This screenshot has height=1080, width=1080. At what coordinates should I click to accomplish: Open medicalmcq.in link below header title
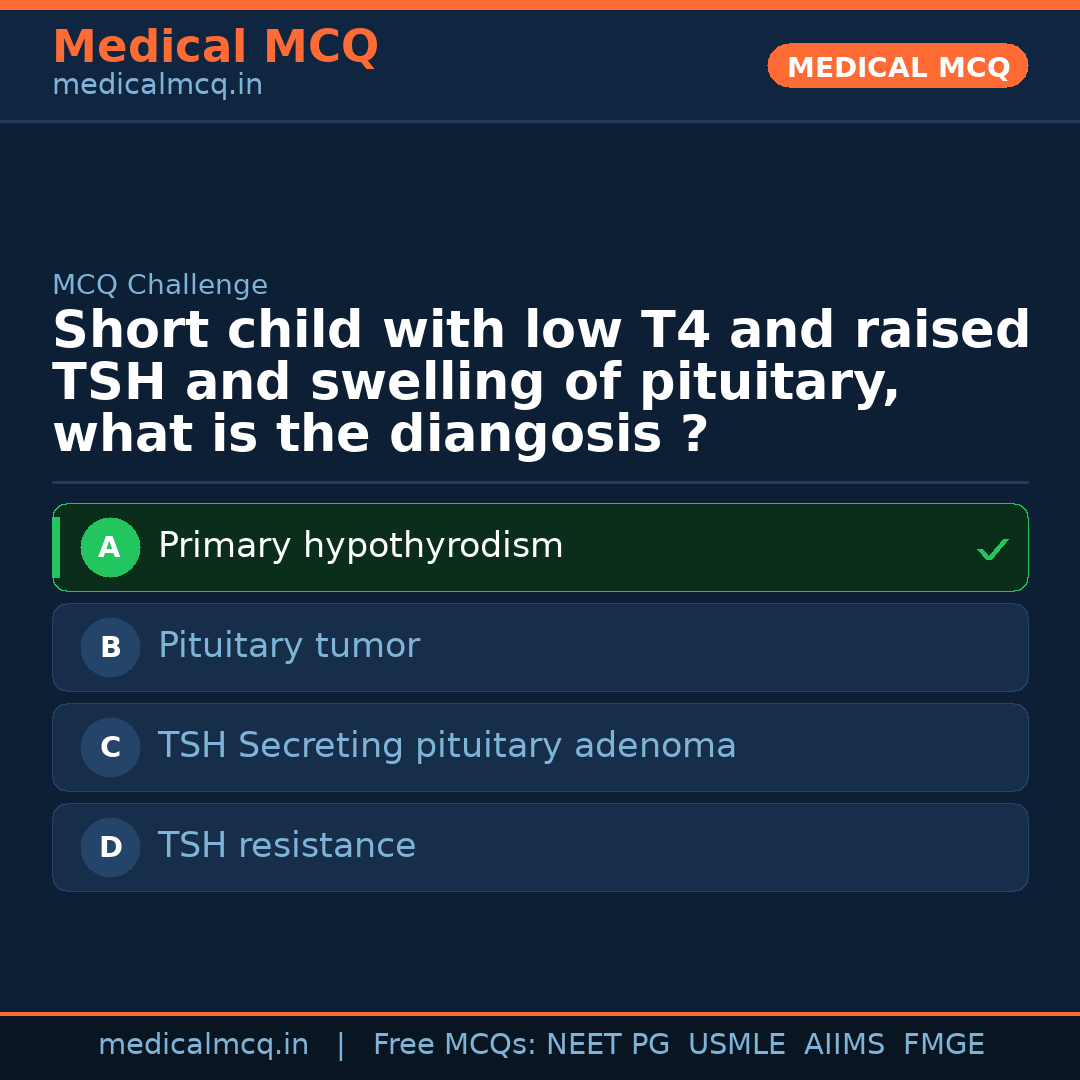(x=157, y=86)
